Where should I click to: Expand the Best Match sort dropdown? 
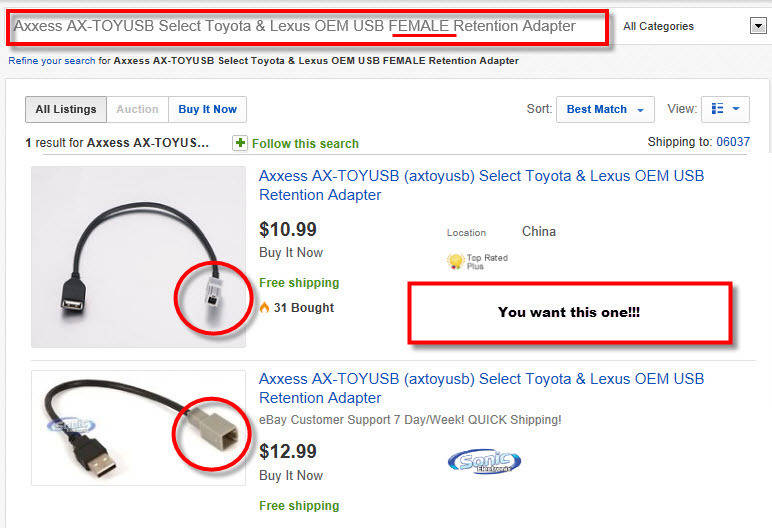[605, 109]
